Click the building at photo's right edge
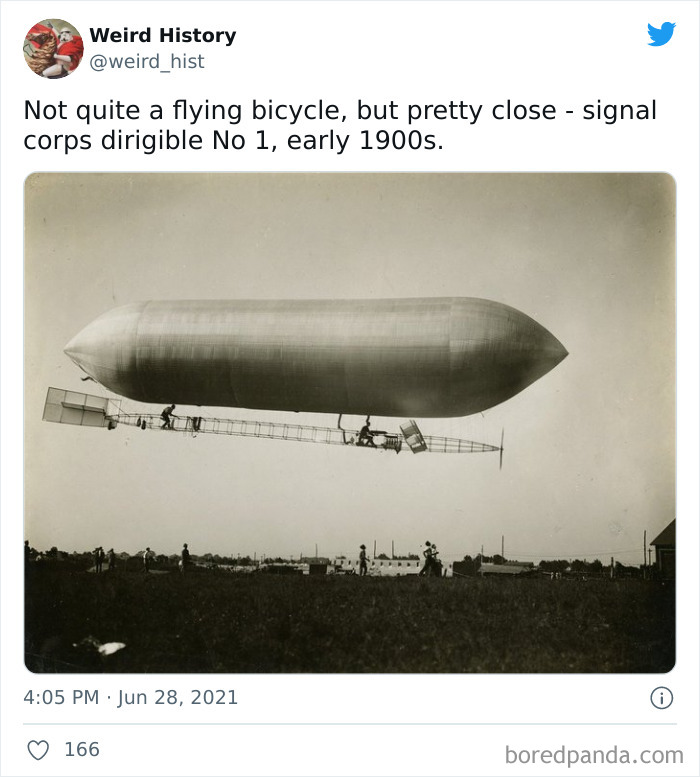The width and height of the screenshot is (700, 777). [664, 548]
